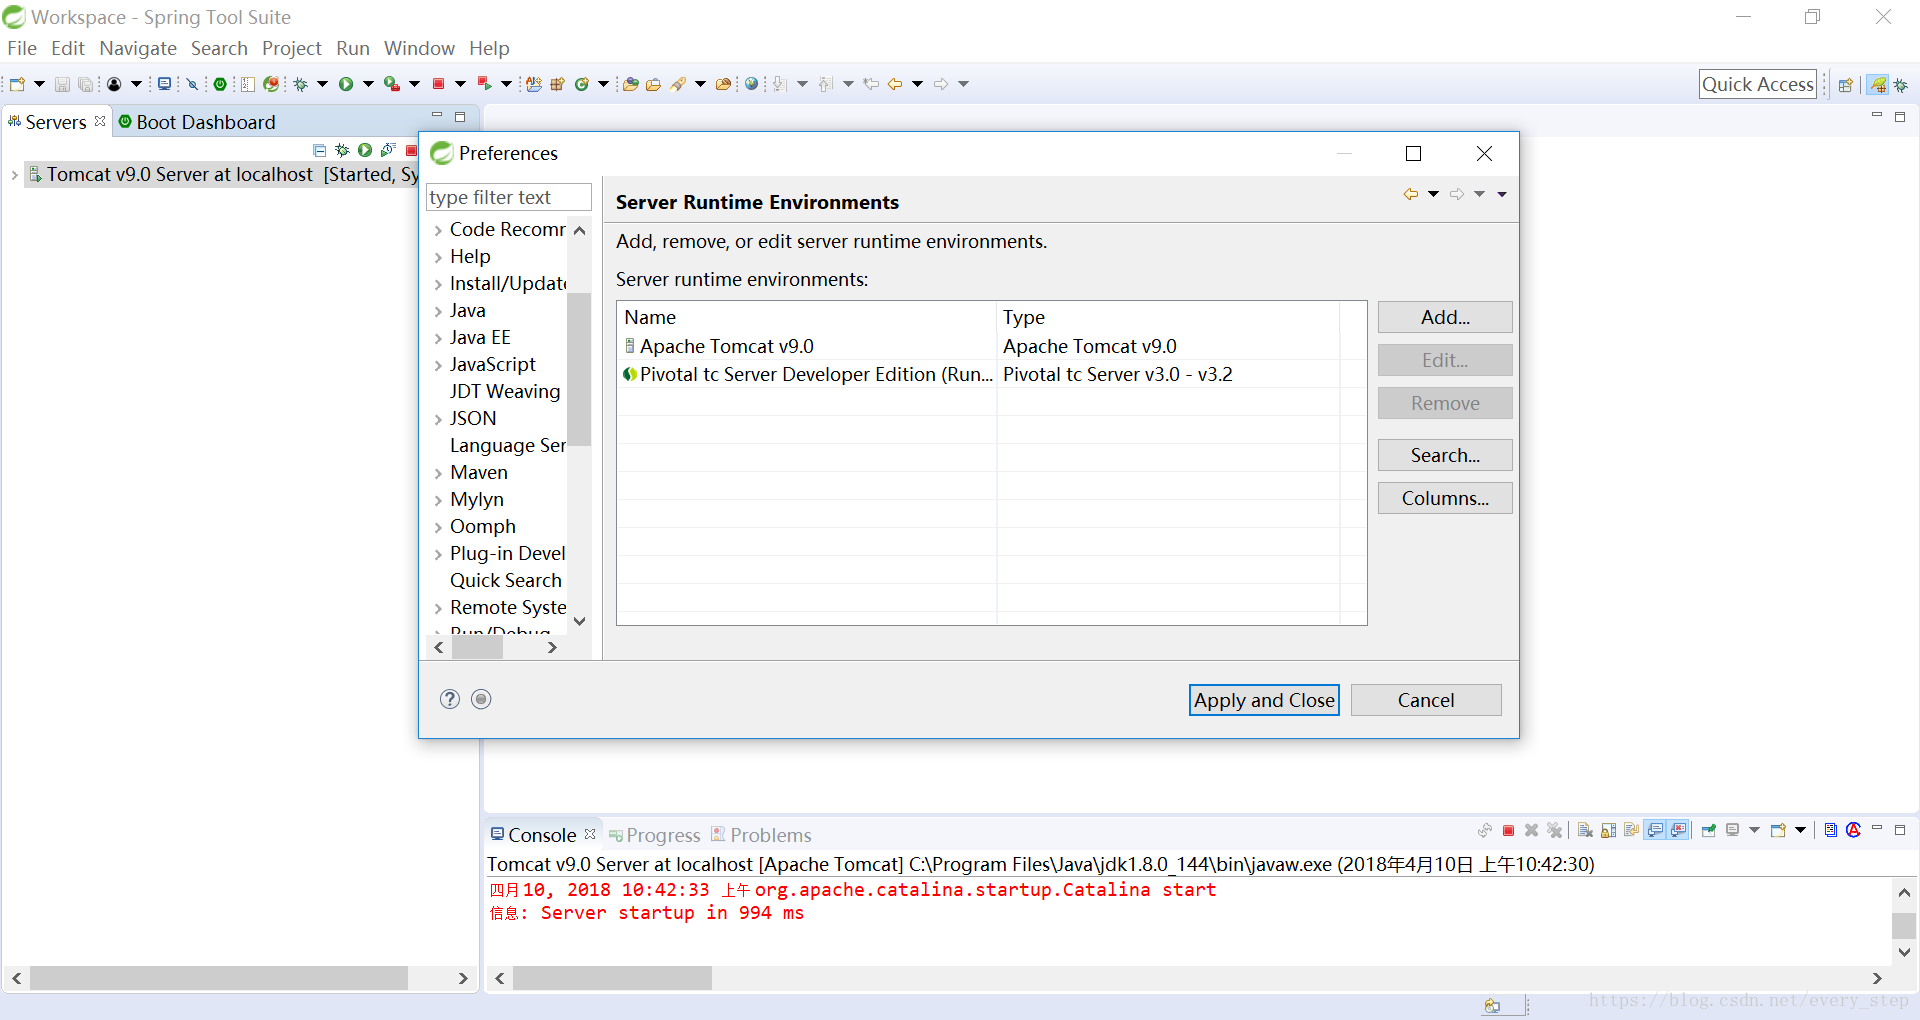Click the preferences tree vertical scrollbar thumb
This screenshot has width=1920, height=1020.
[579, 368]
